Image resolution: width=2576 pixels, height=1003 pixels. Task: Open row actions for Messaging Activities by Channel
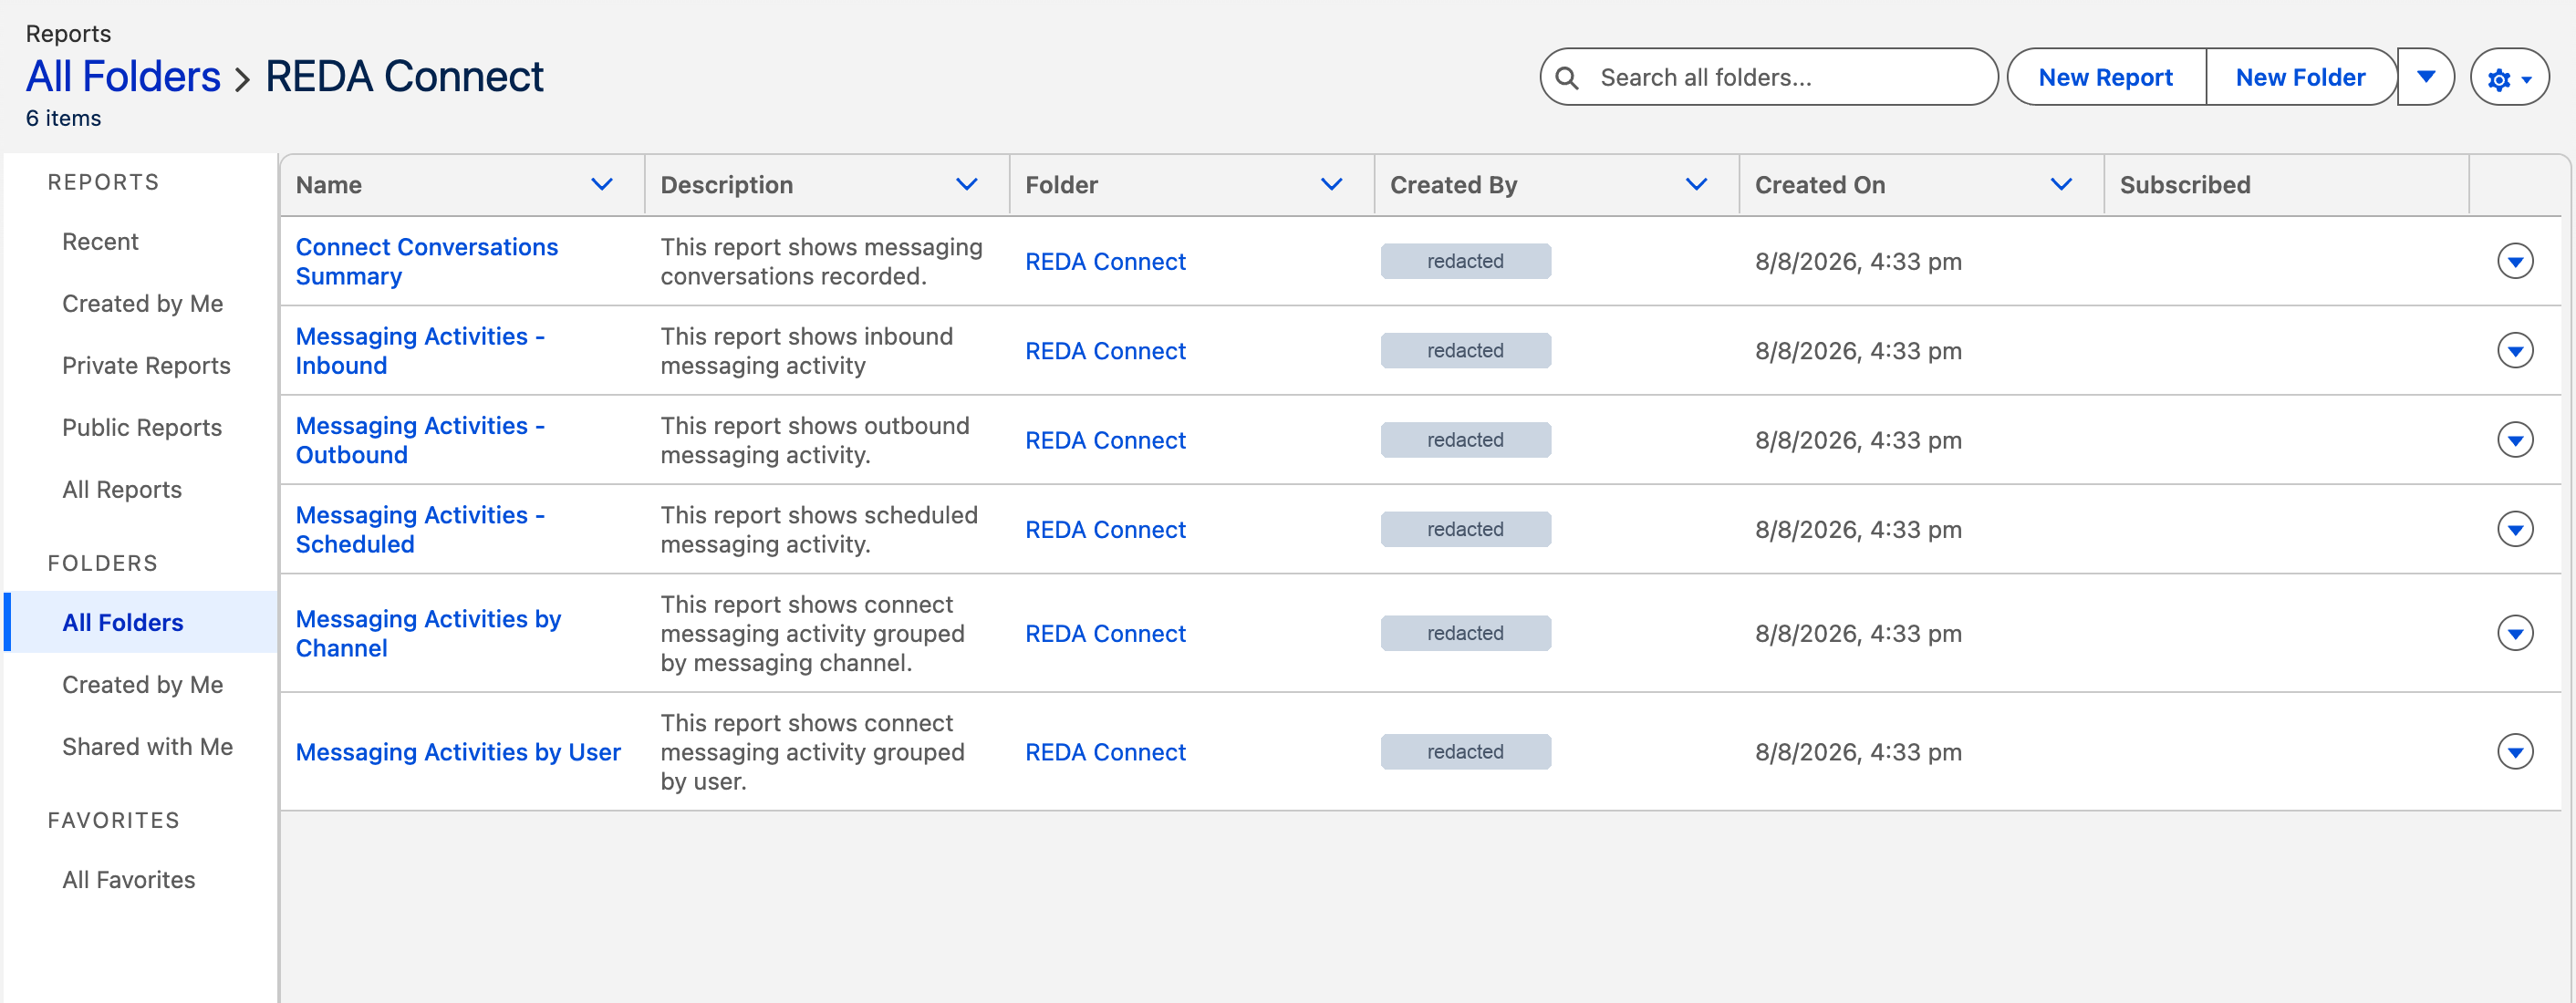(x=2514, y=633)
